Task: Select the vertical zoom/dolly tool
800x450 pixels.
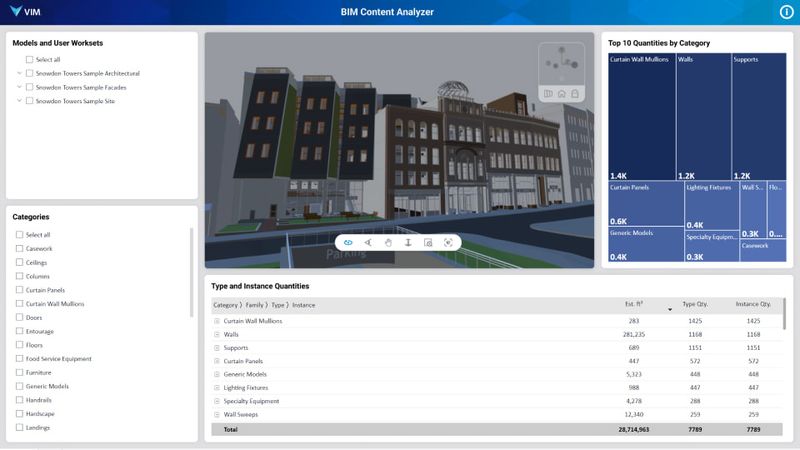Action: click(408, 243)
